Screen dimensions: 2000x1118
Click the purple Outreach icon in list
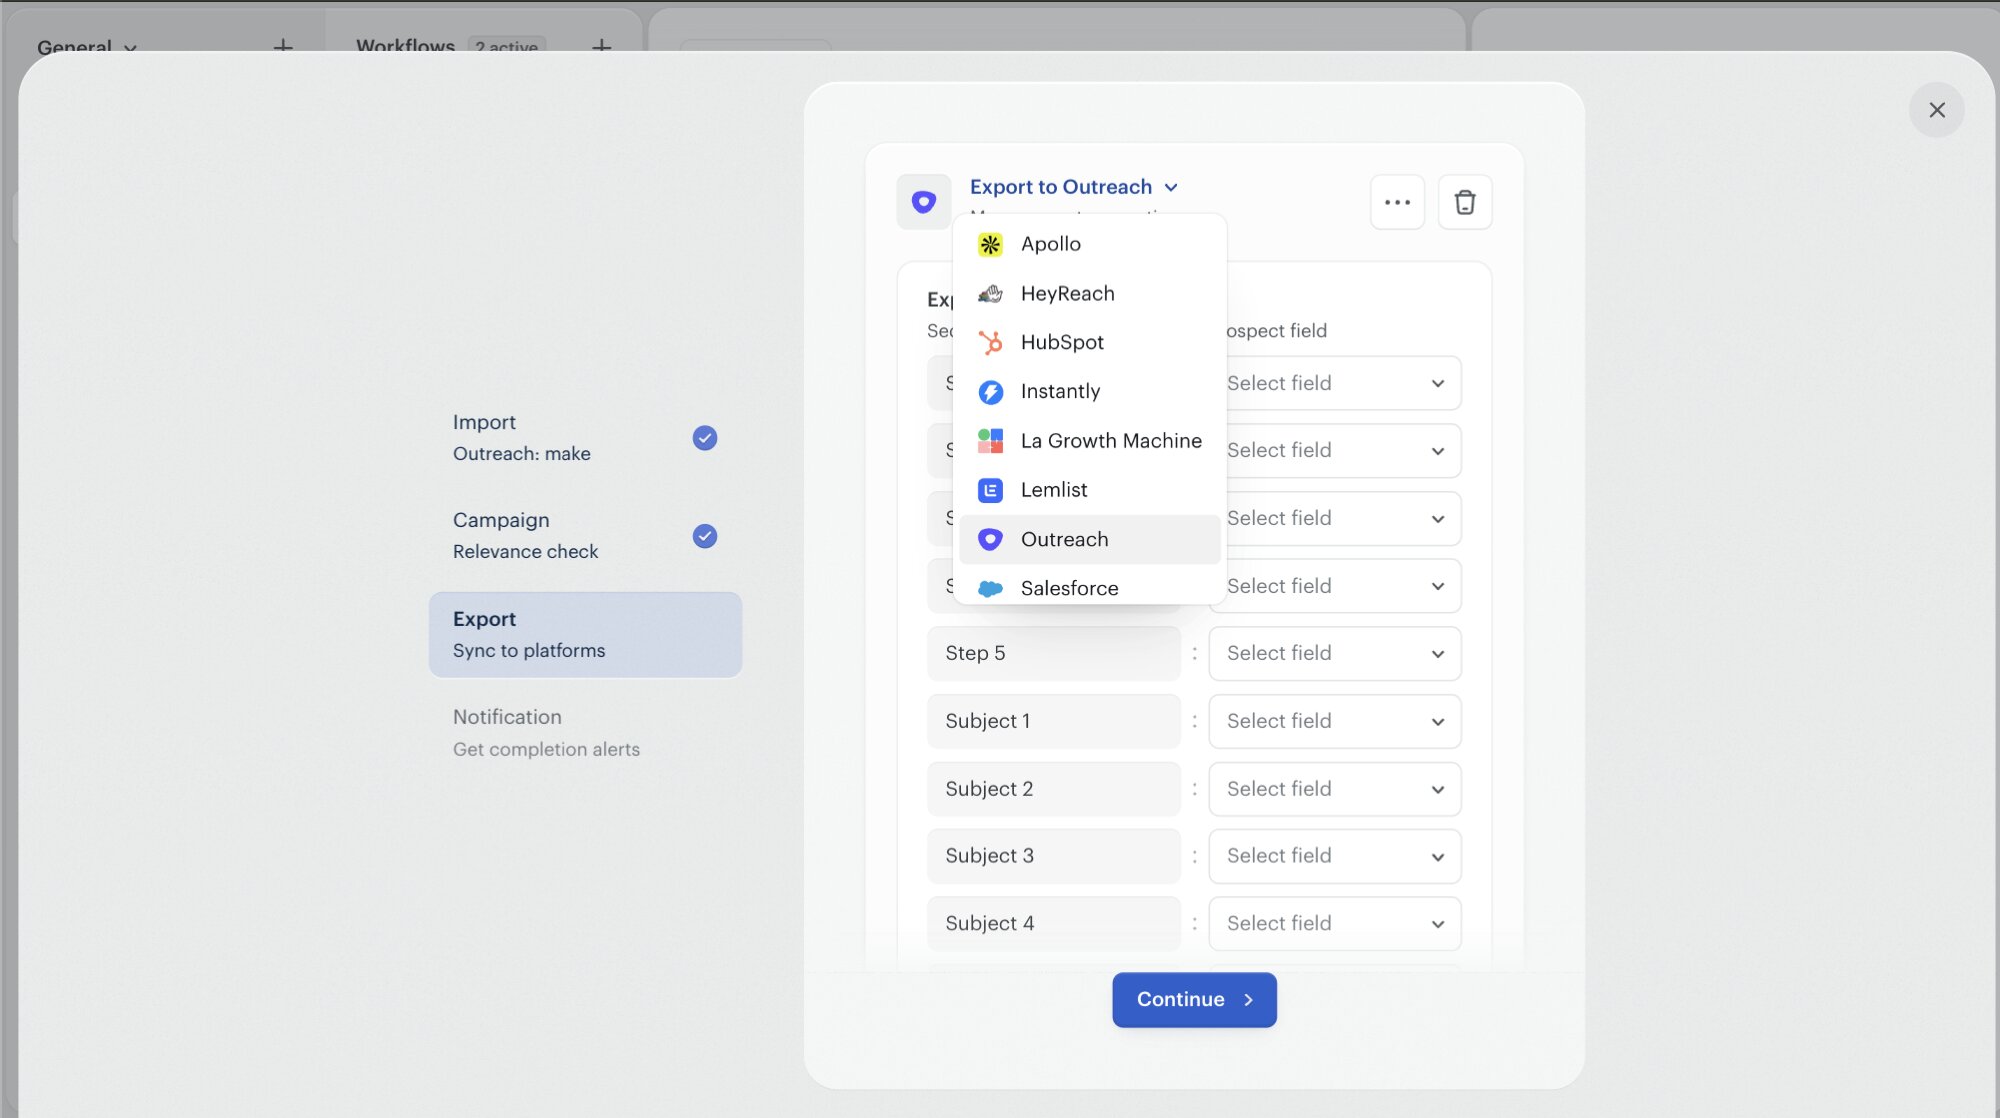tap(990, 539)
